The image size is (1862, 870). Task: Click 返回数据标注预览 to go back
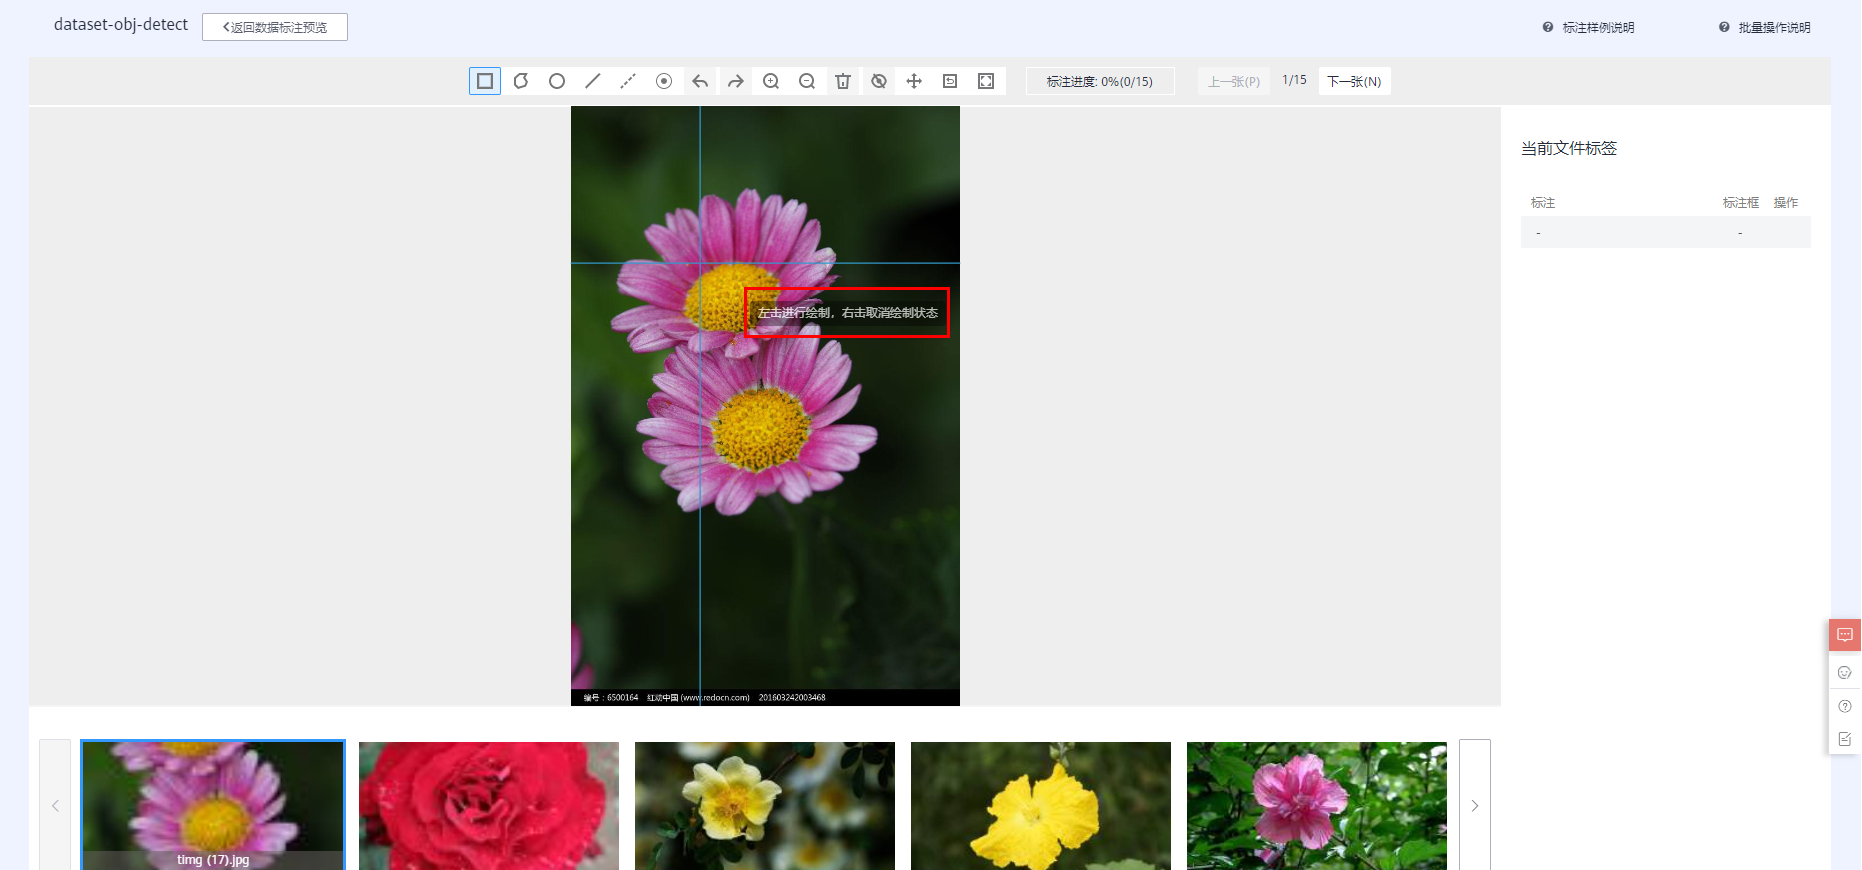[275, 27]
